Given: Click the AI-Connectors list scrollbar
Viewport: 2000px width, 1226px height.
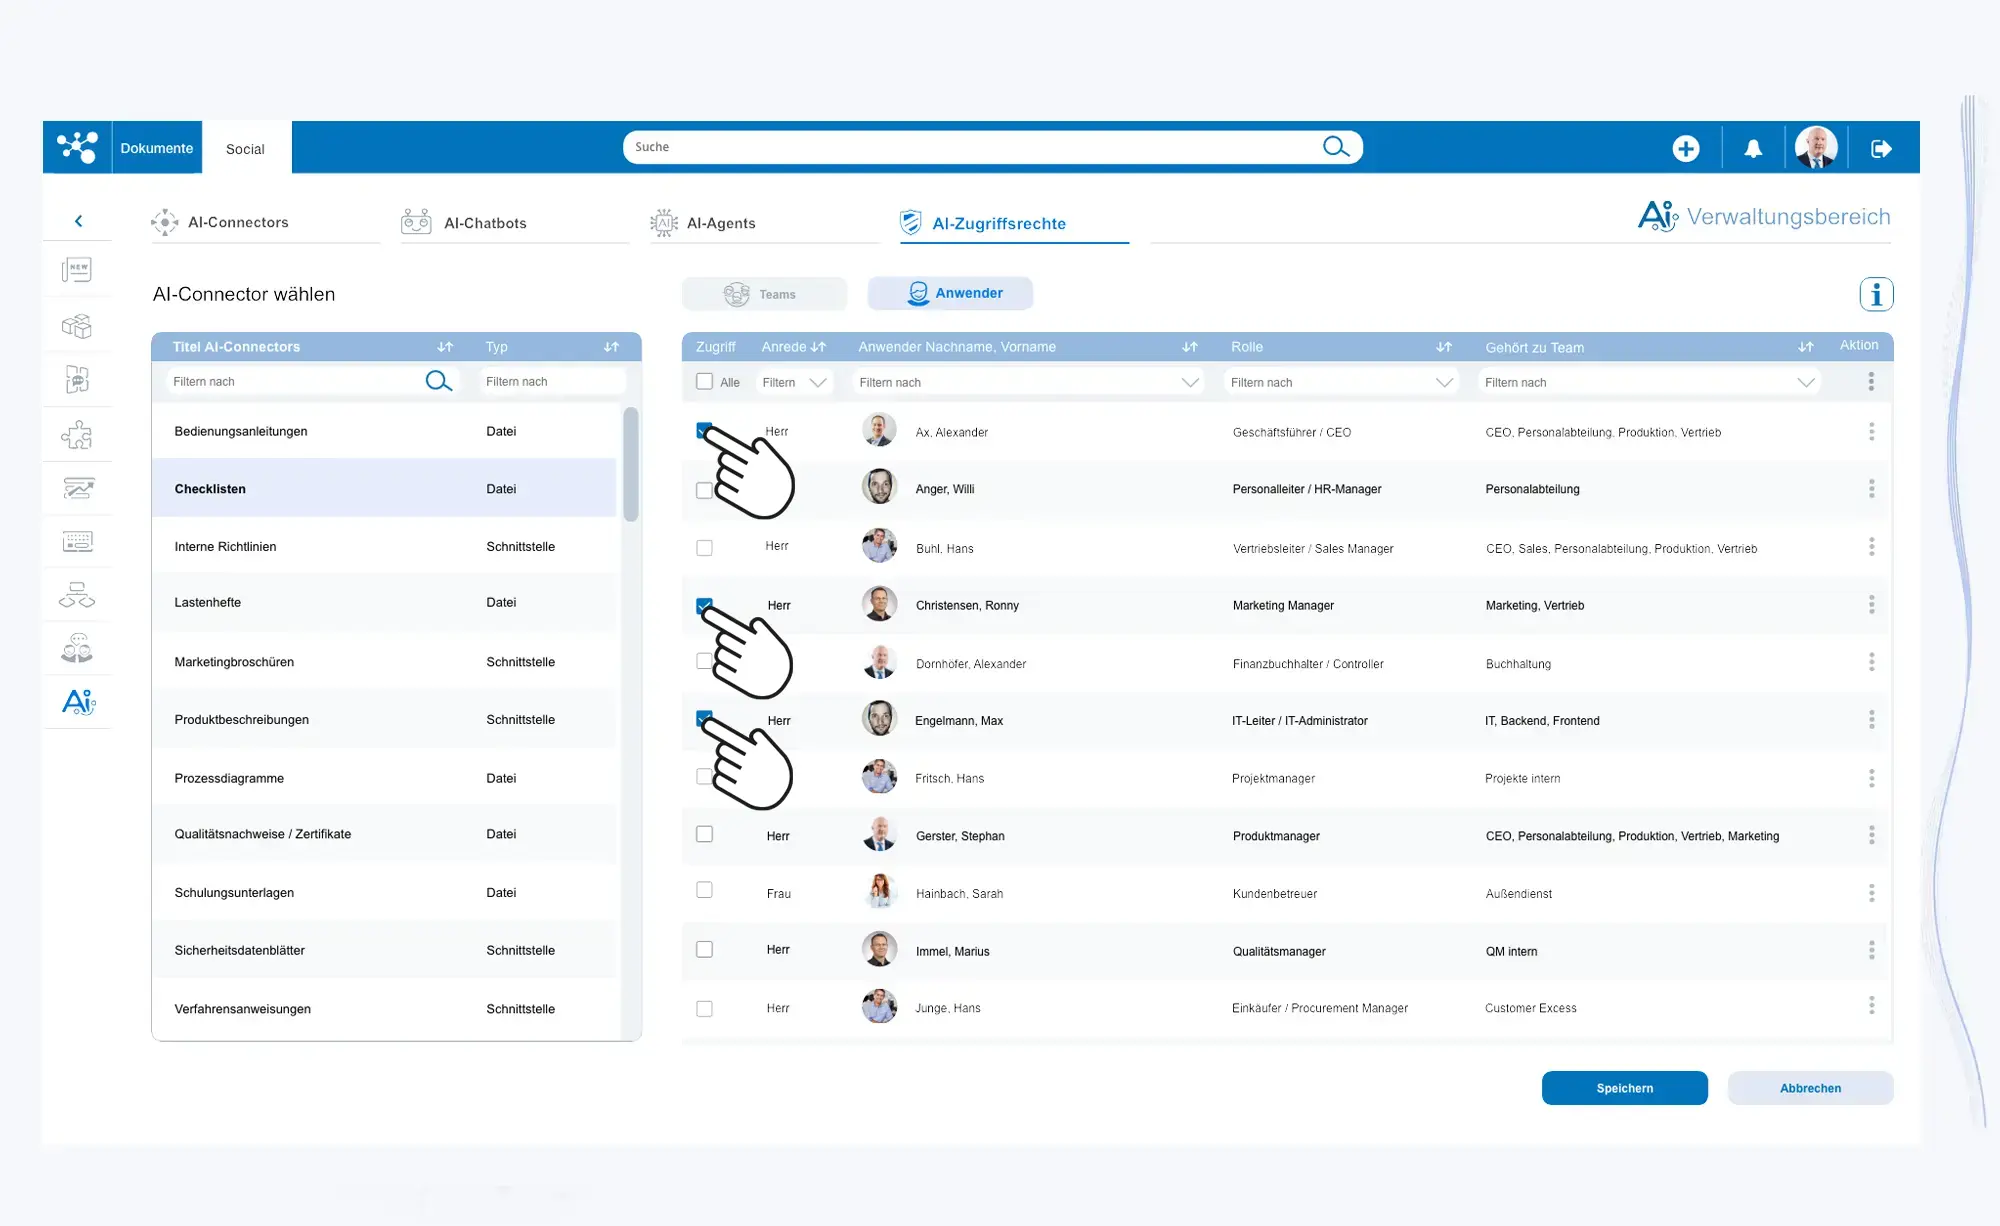Looking at the screenshot, I should coord(630,465).
